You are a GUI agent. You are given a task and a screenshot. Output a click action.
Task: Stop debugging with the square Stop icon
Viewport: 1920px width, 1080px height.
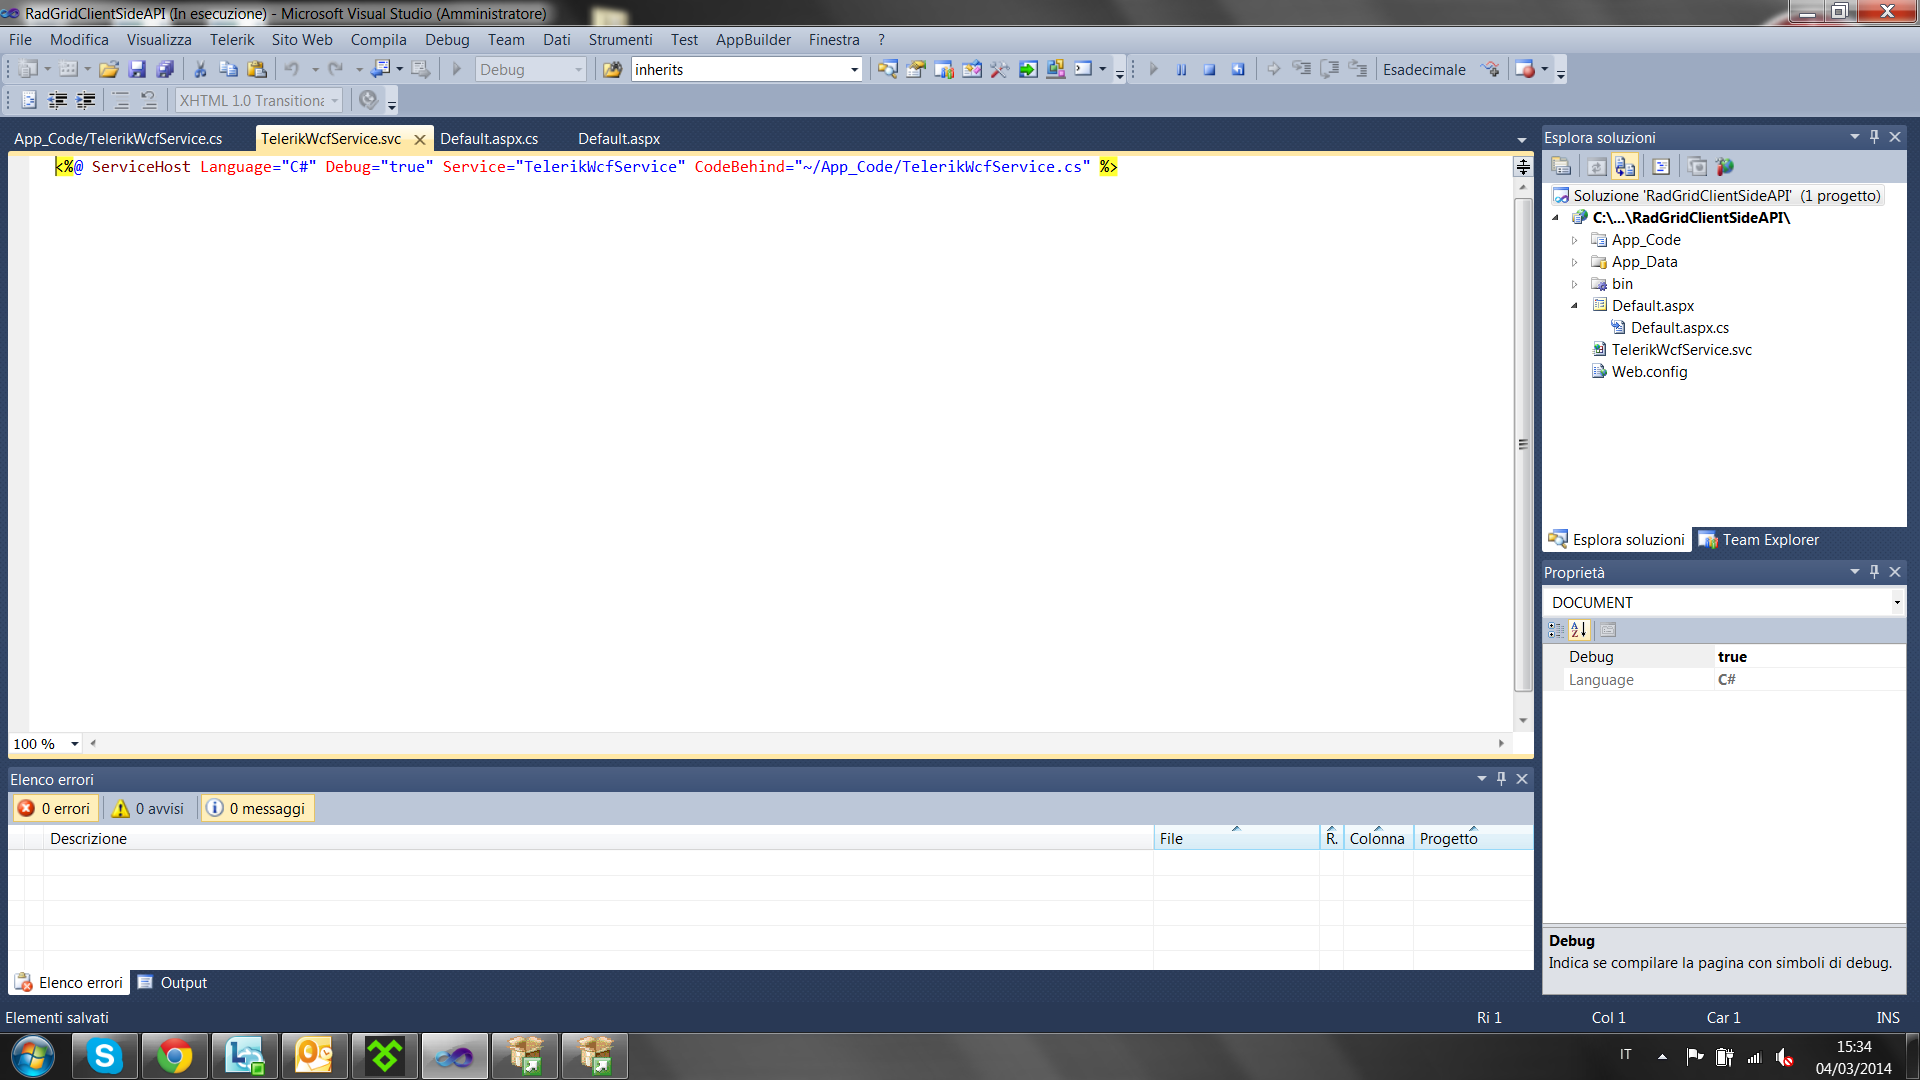[x=1209, y=69]
